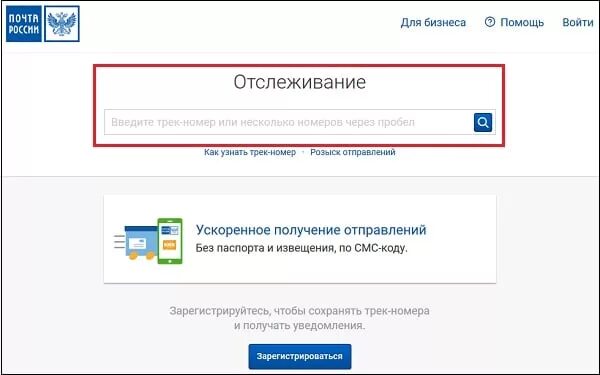Click the magnifier search button
The image size is (600, 375).
point(483,122)
